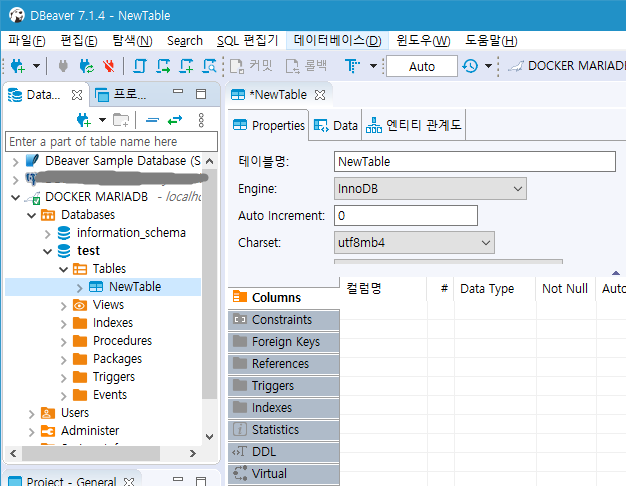Open the 파일(F) menu
The width and height of the screenshot is (626, 486).
[x=27, y=41]
